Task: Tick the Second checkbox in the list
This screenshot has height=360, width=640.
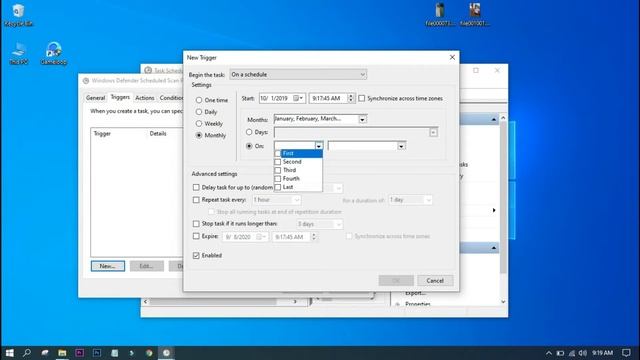Action: click(x=278, y=162)
